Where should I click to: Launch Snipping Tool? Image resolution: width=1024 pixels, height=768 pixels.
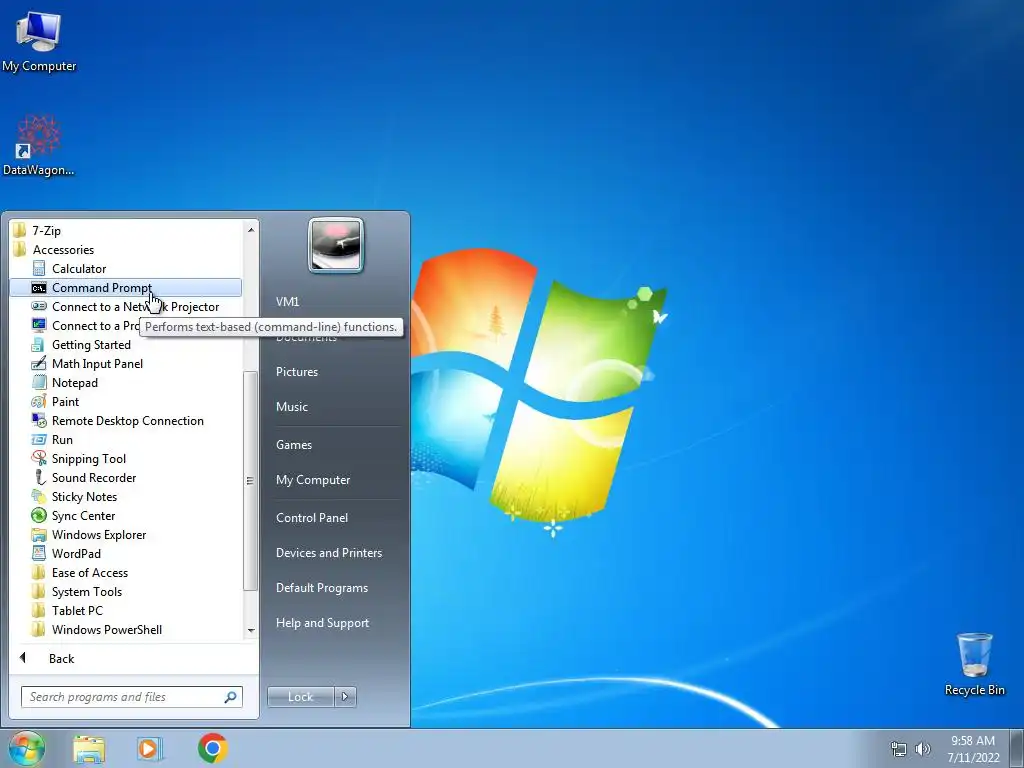tap(88, 458)
